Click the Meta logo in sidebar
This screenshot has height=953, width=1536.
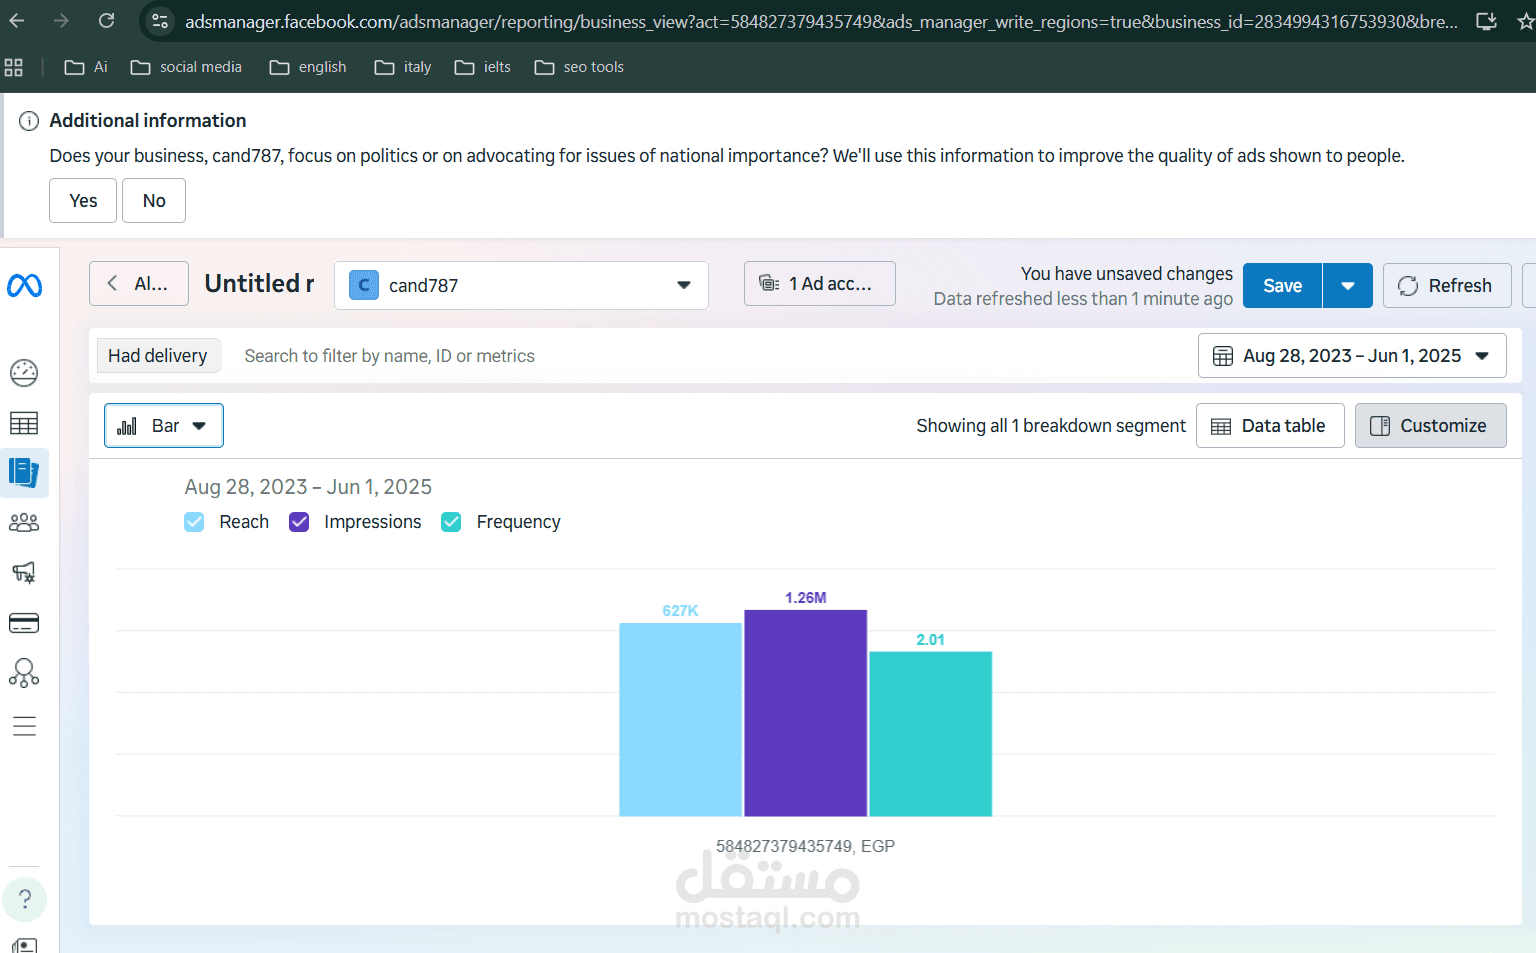click(24, 286)
